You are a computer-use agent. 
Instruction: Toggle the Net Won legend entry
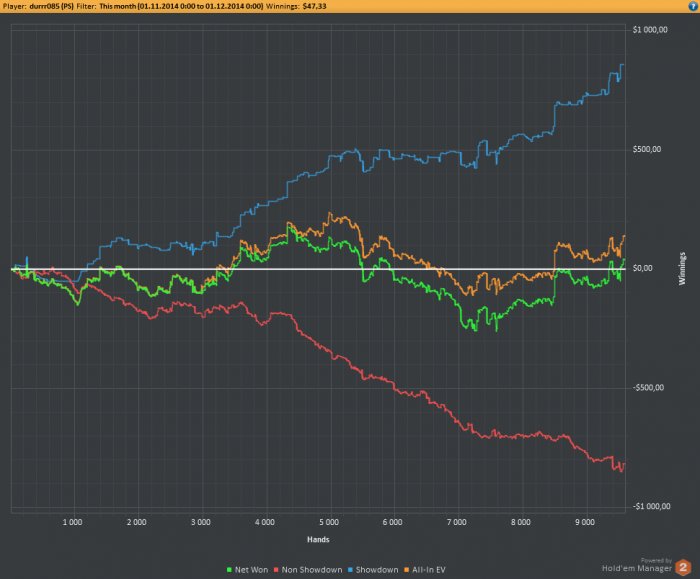[248, 570]
